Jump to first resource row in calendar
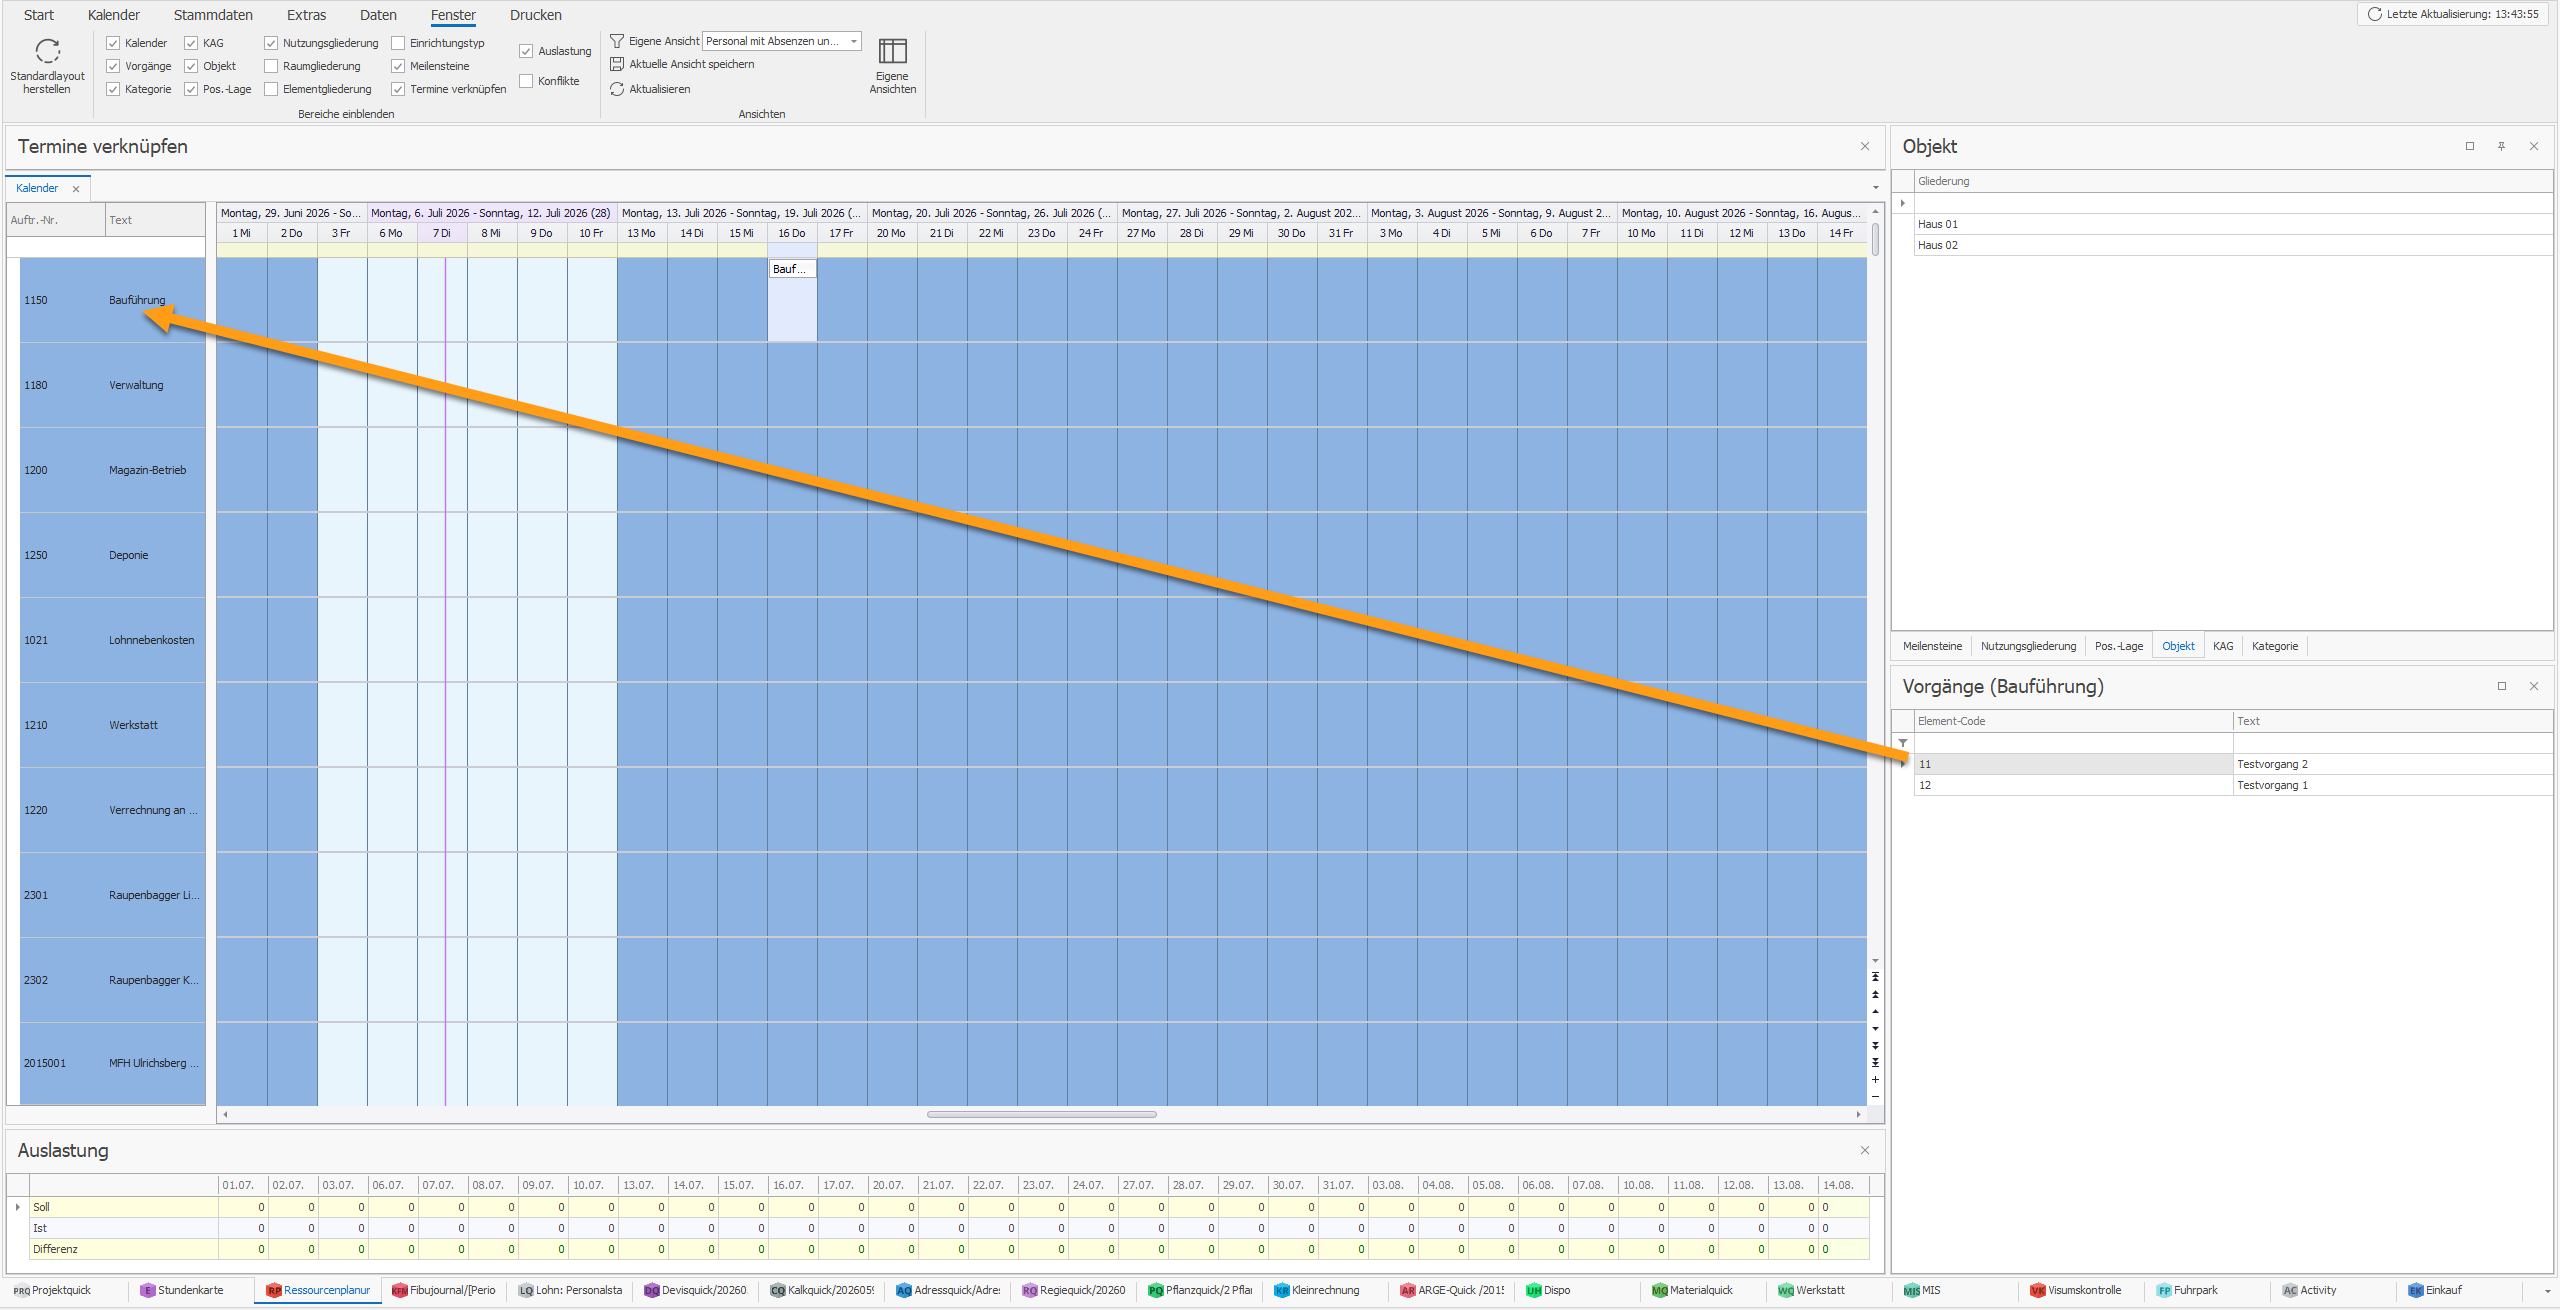The image size is (2560, 1310). 1875,976
